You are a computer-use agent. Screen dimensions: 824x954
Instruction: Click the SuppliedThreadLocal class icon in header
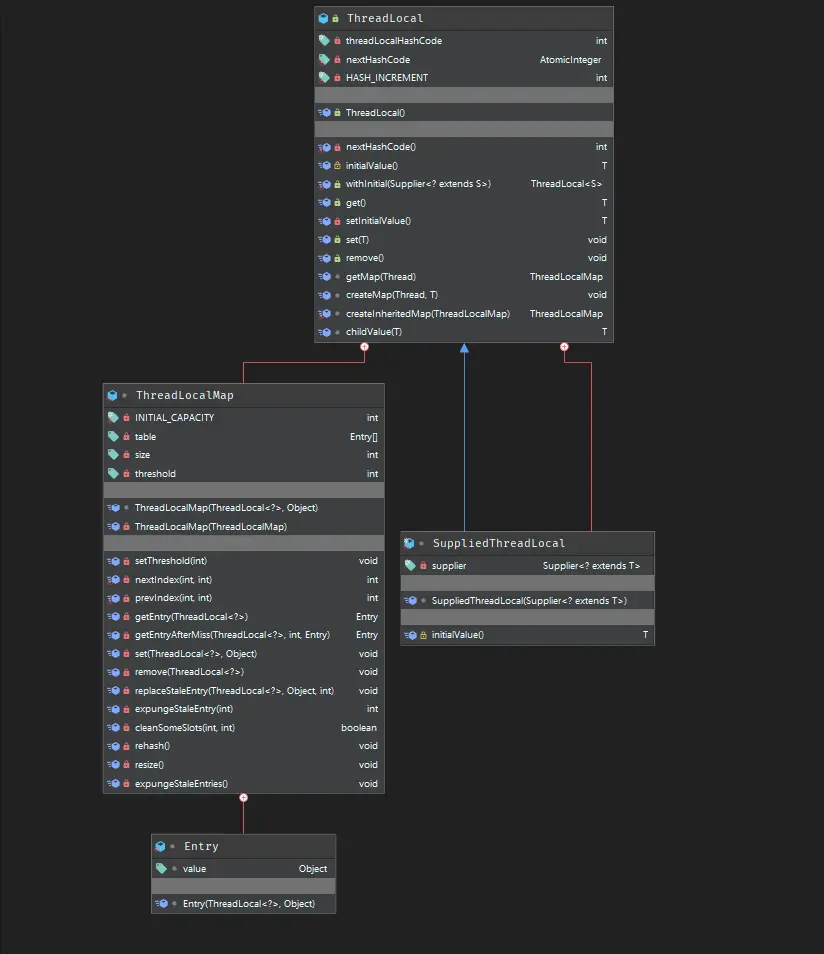point(409,543)
